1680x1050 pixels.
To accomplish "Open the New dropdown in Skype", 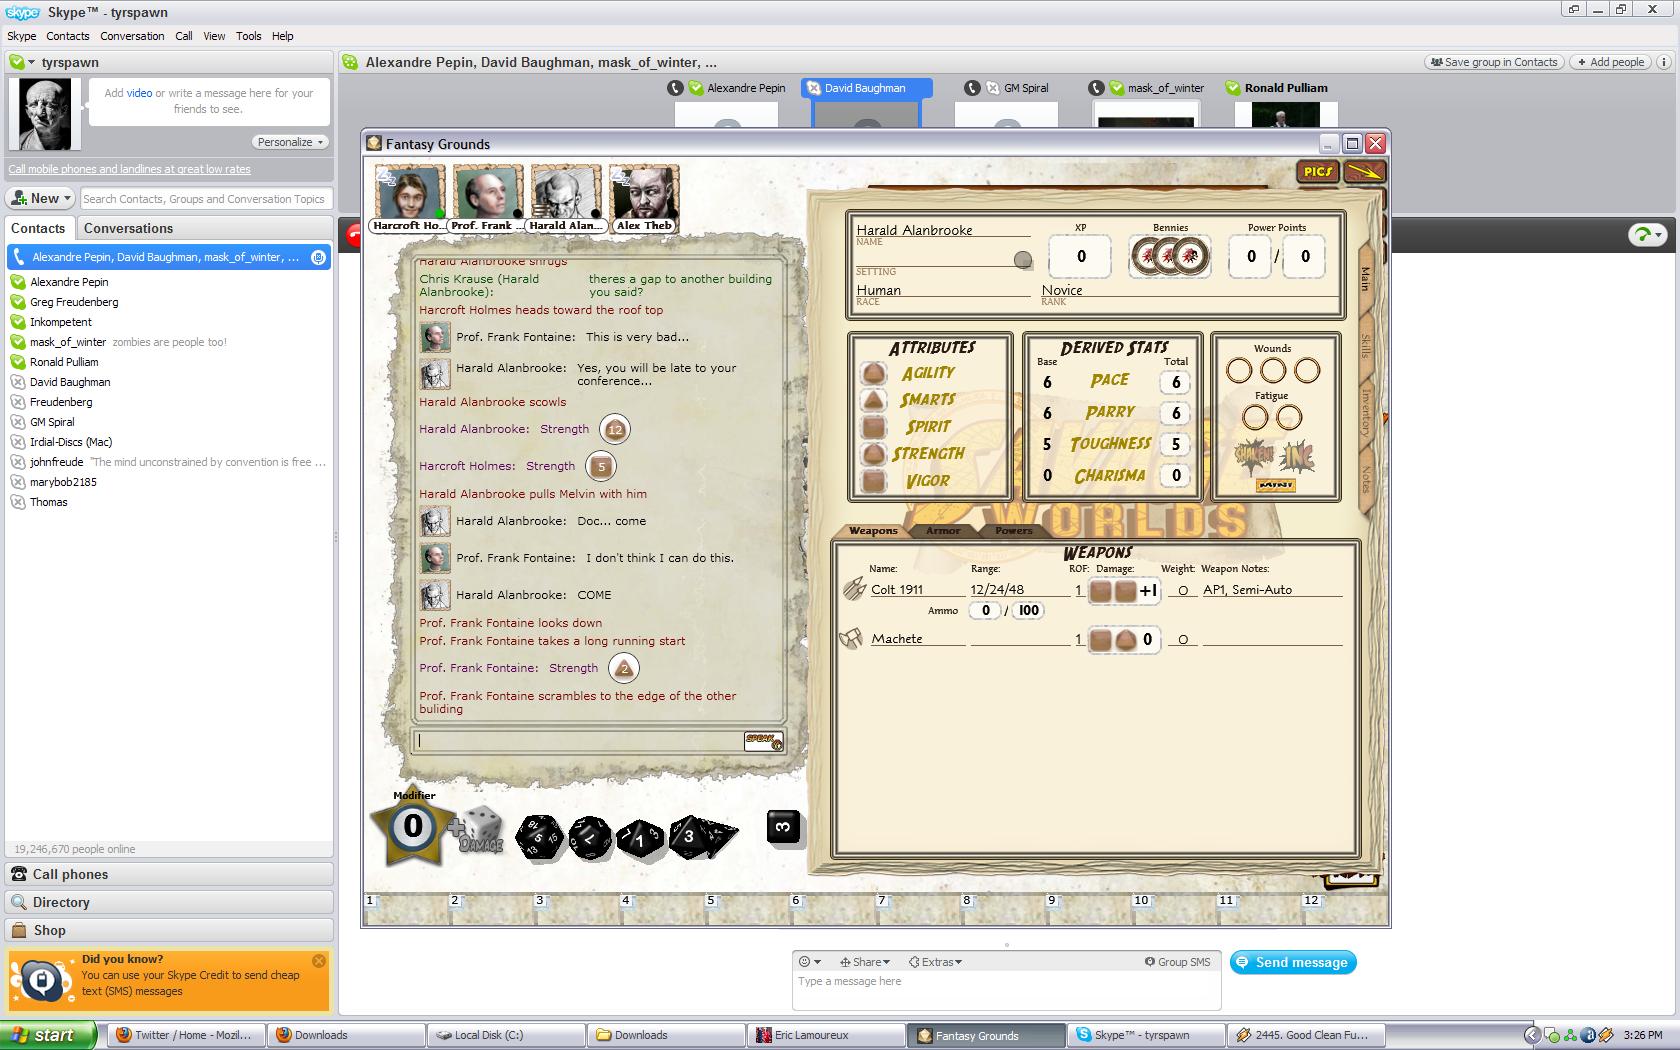I will coord(41,198).
